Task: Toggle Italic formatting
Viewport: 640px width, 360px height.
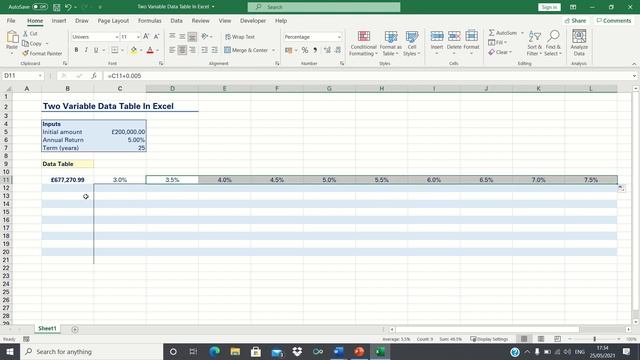Action: point(86,50)
